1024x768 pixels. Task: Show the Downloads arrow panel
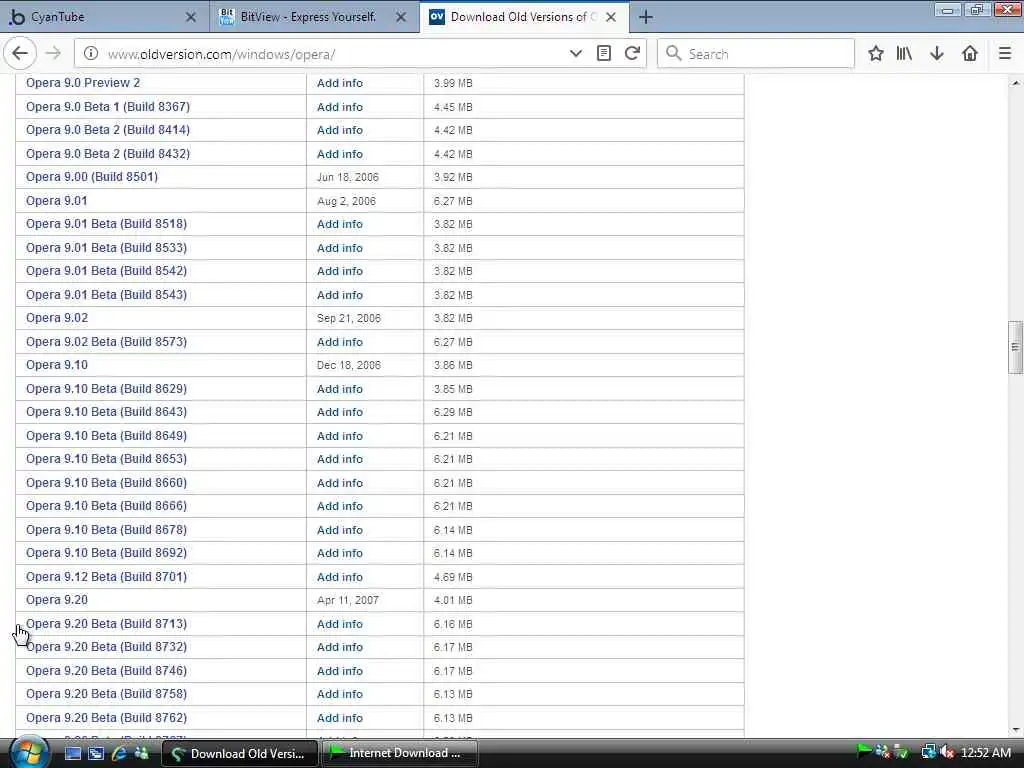point(937,54)
